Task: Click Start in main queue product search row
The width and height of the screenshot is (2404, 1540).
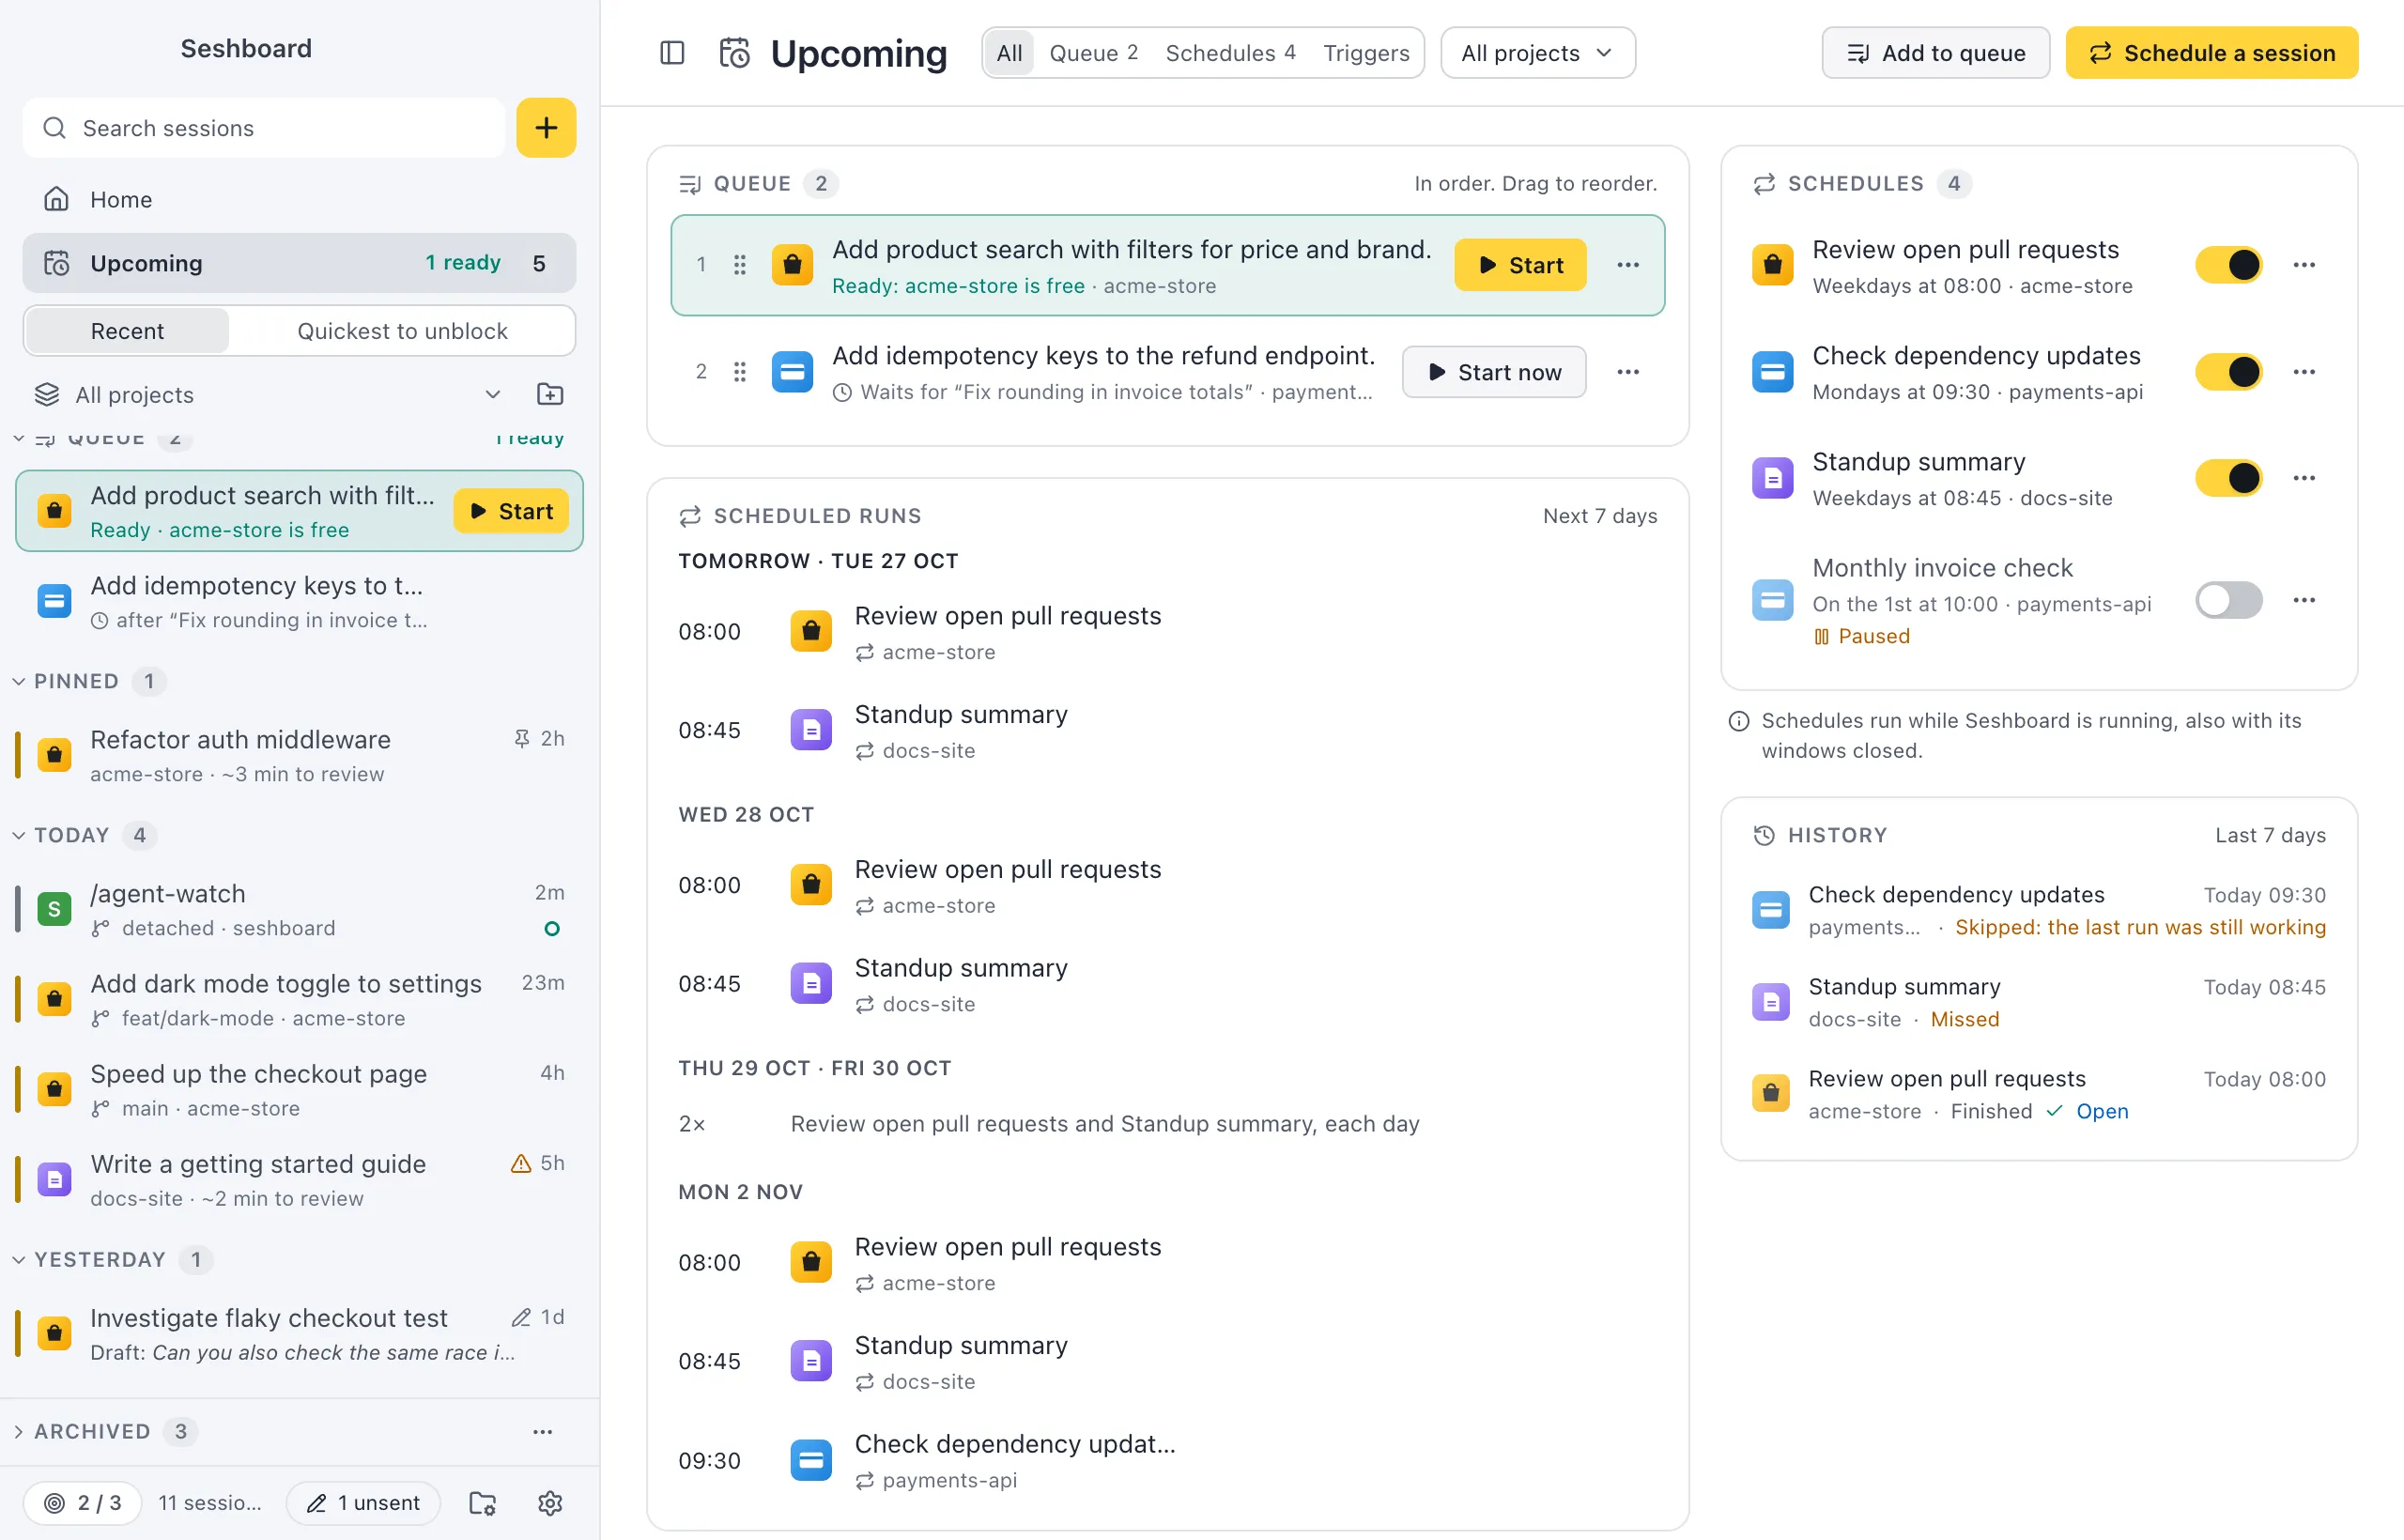Action: [x=1520, y=265]
